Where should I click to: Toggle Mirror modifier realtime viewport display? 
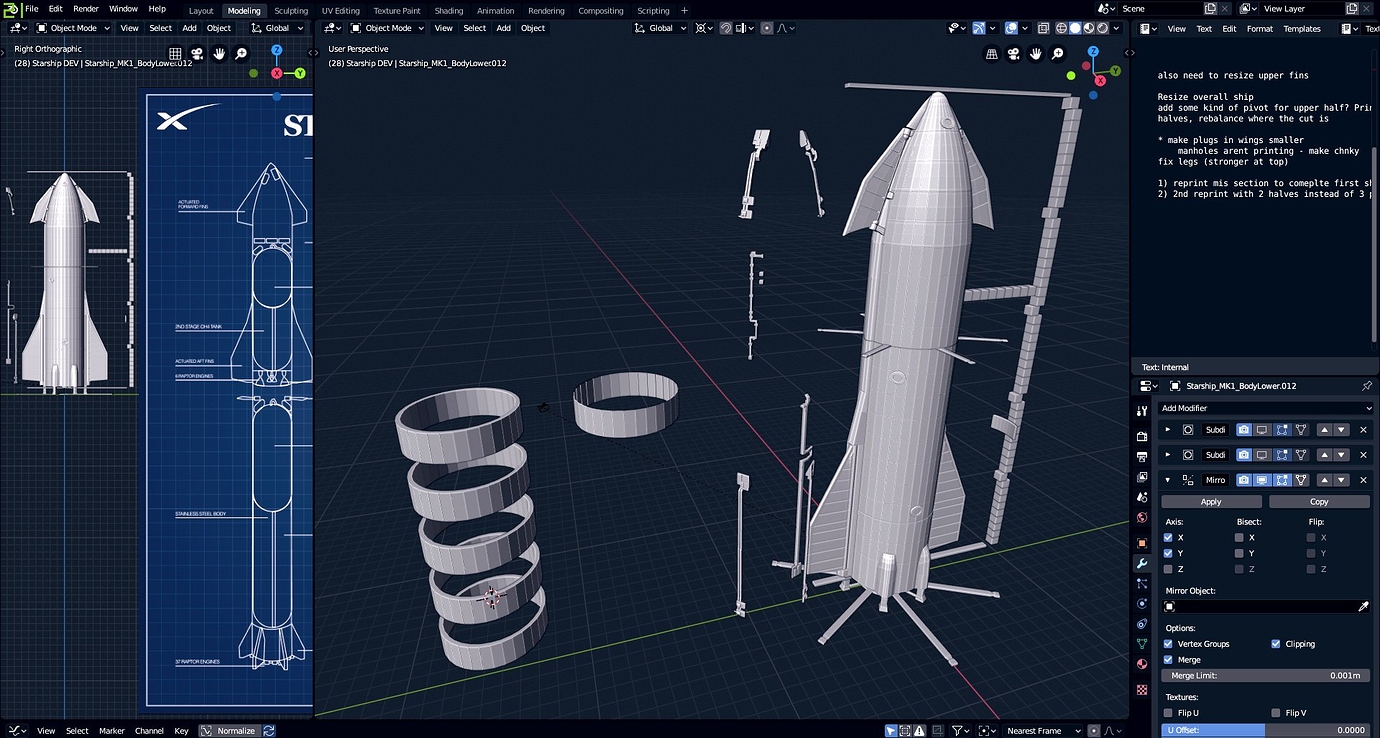(x=1262, y=480)
